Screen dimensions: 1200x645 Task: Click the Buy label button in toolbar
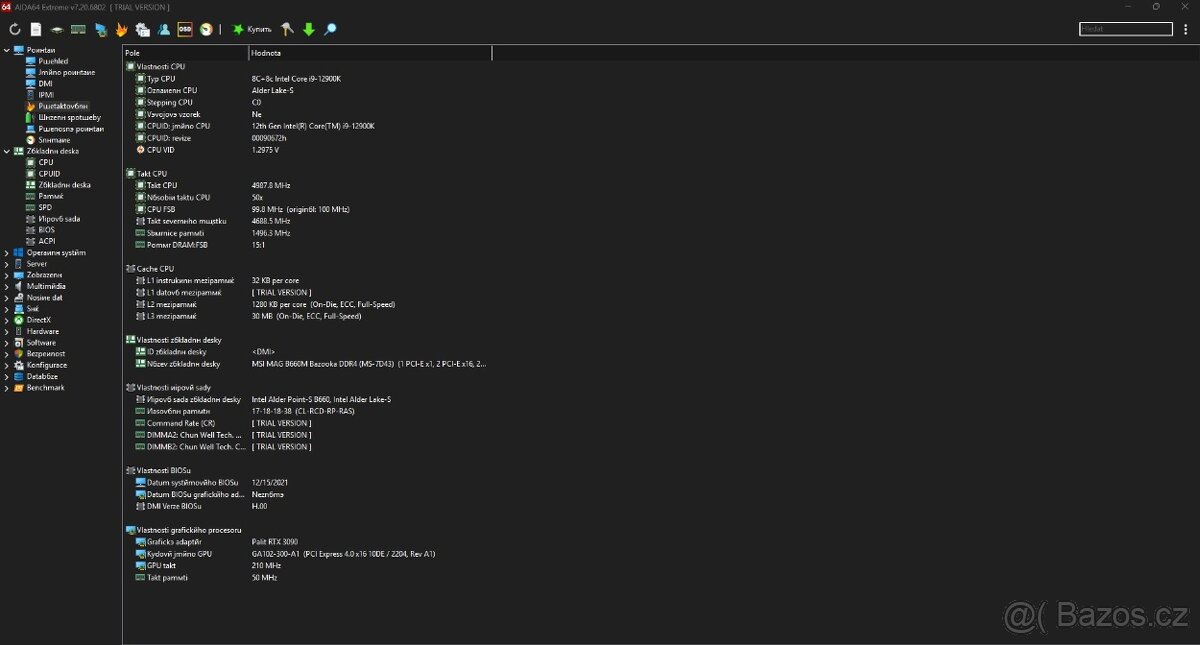[259, 30]
